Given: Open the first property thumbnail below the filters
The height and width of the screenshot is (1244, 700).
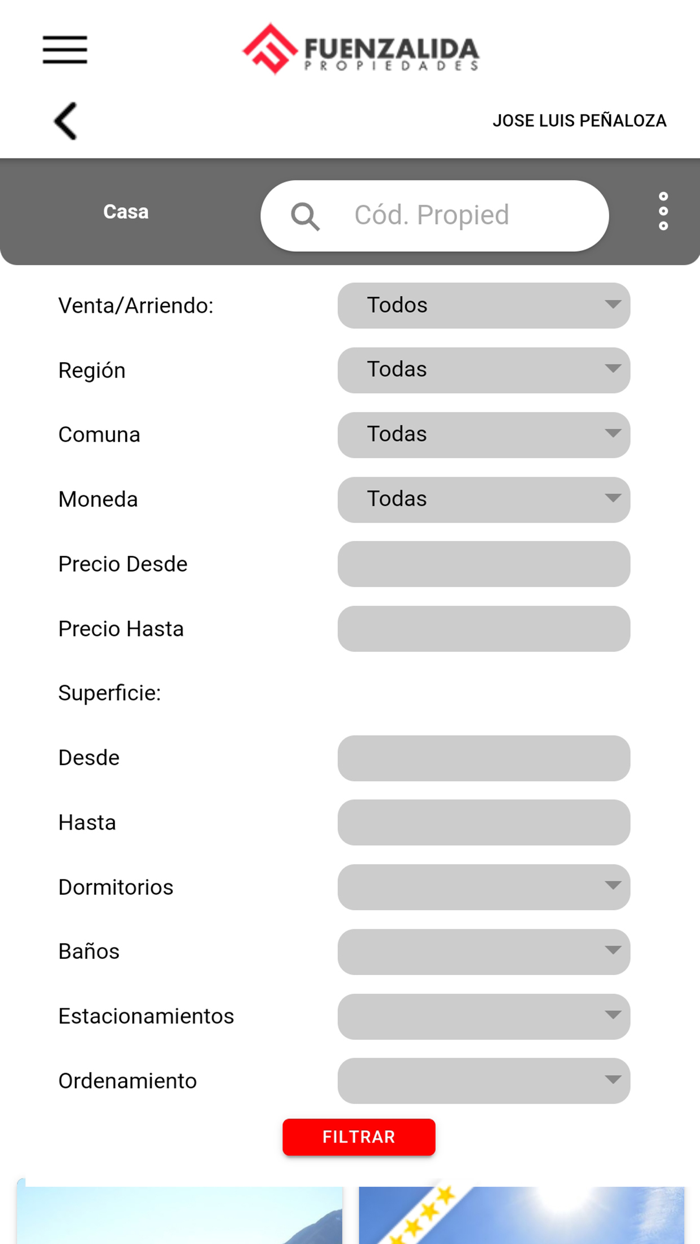Looking at the screenshot, I should pyautogui.click(x=180, y=1215).
